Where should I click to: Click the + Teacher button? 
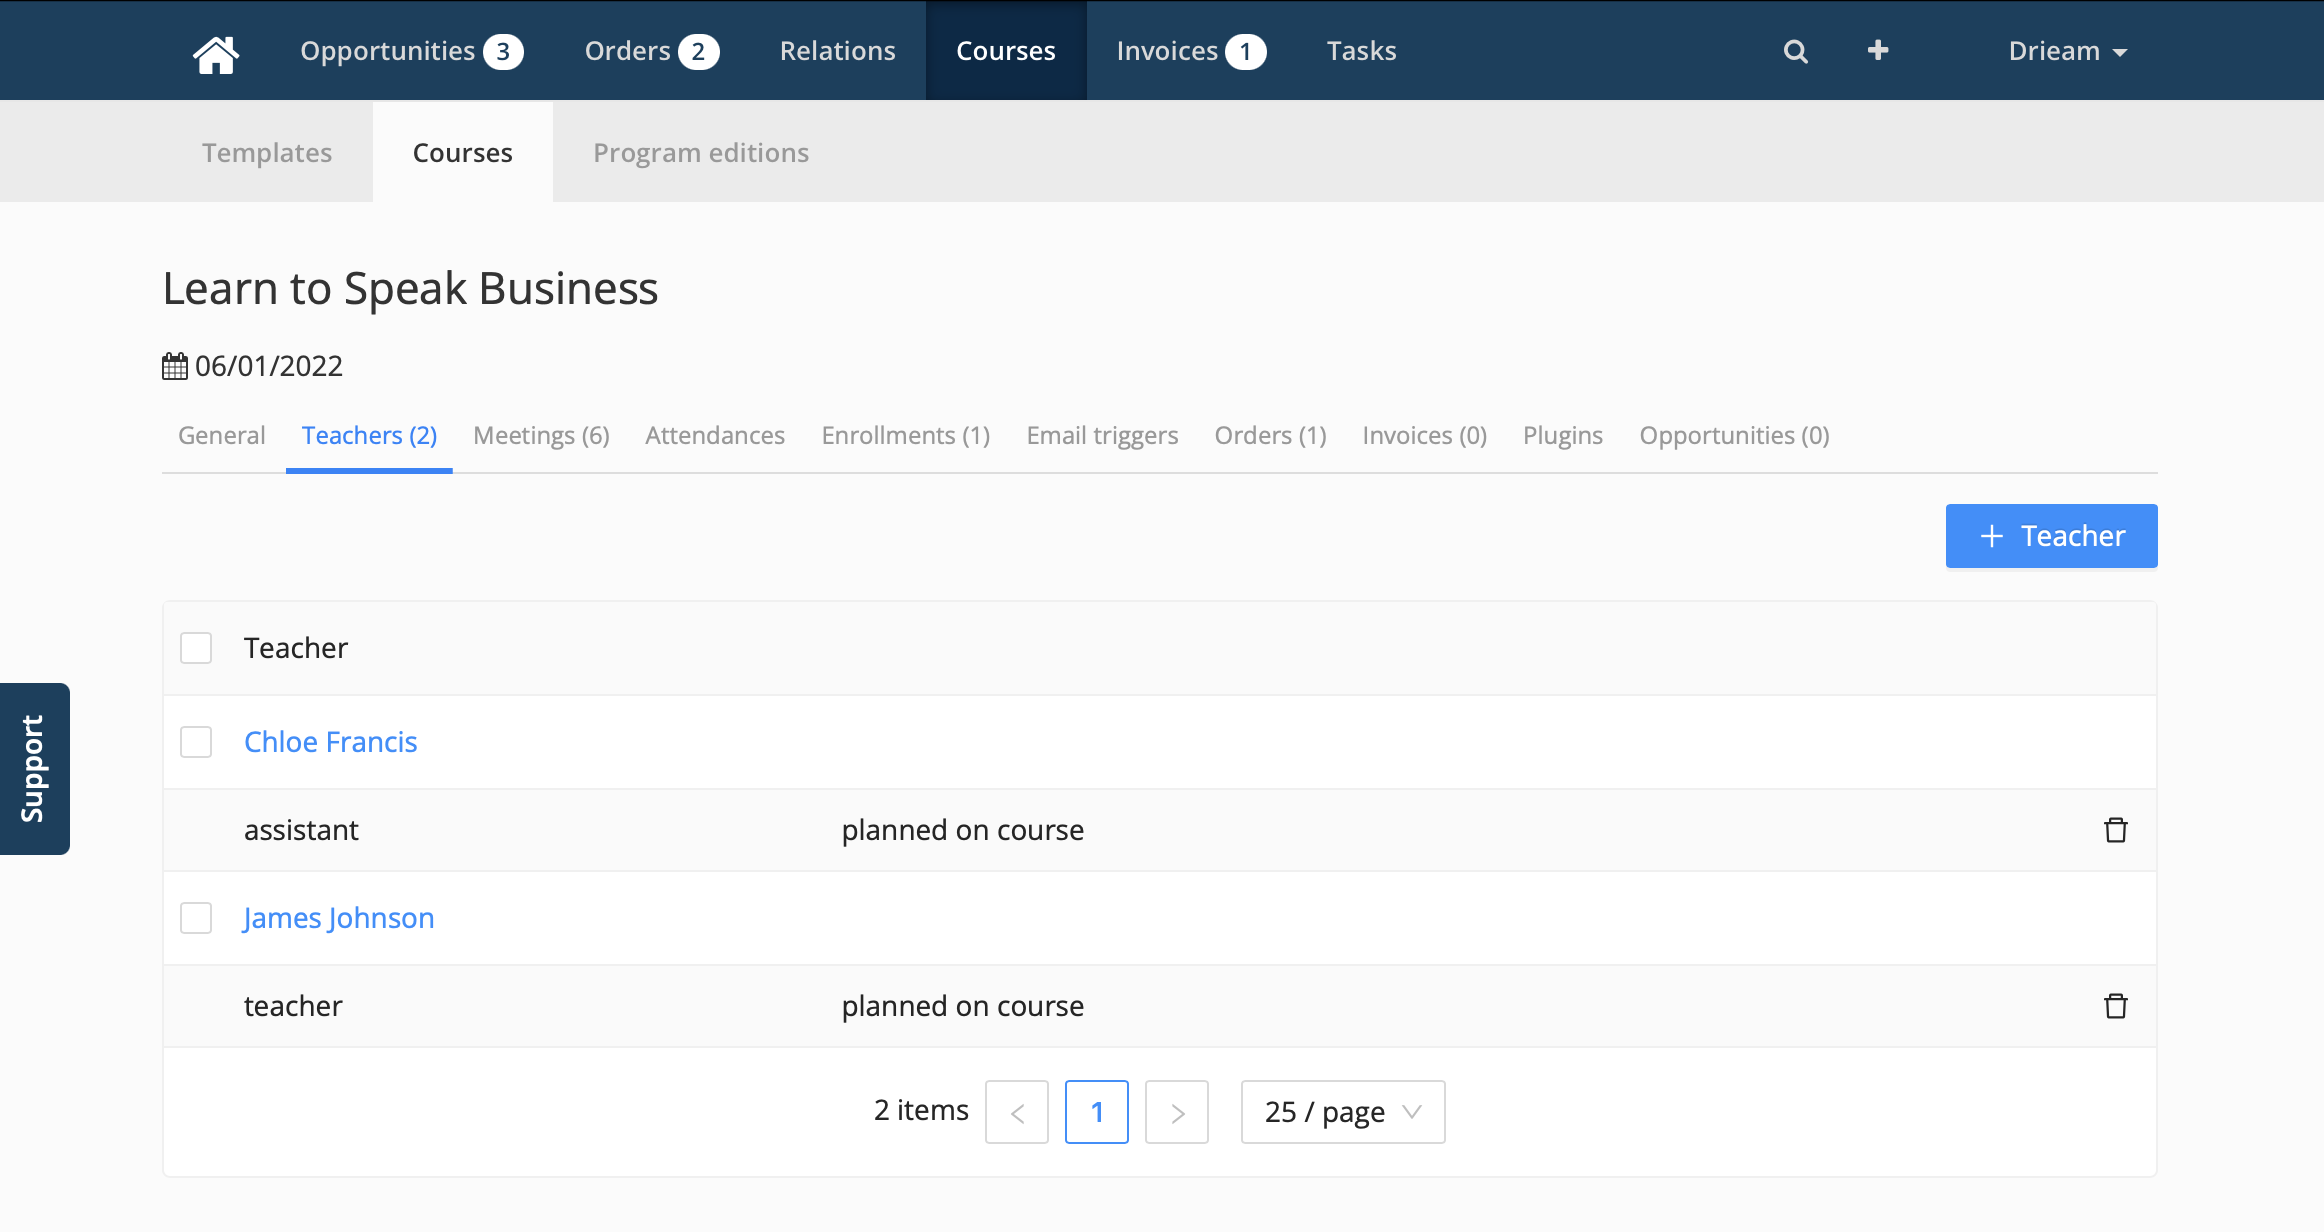[x=2051, y=536]
